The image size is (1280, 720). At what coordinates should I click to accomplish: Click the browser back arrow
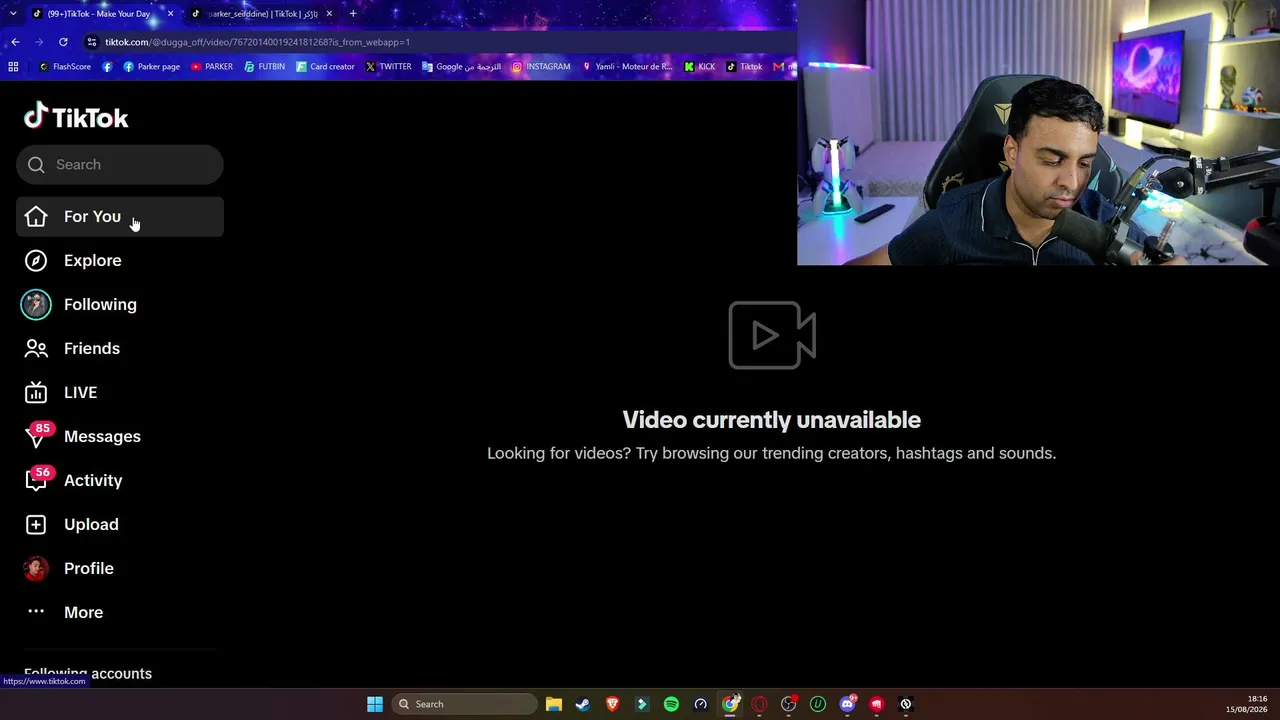tap(15, 42)
